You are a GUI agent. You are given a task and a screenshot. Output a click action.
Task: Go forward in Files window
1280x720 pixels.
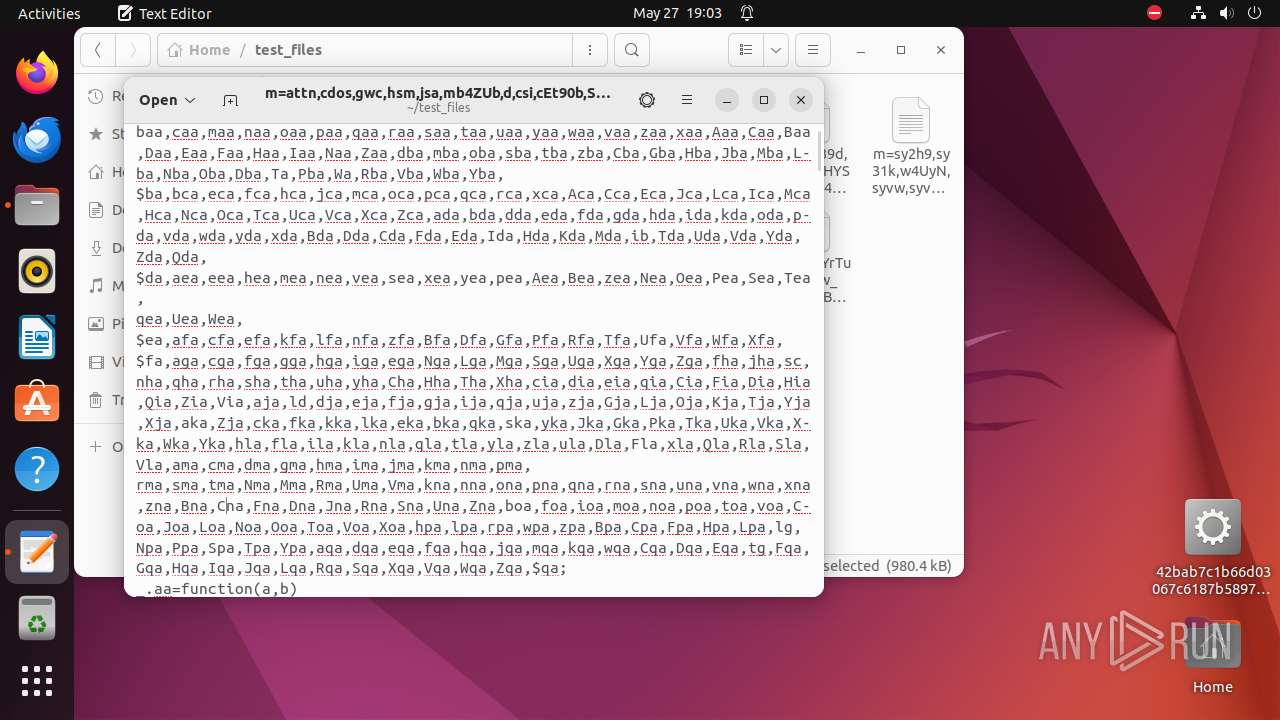coord(133,50)
